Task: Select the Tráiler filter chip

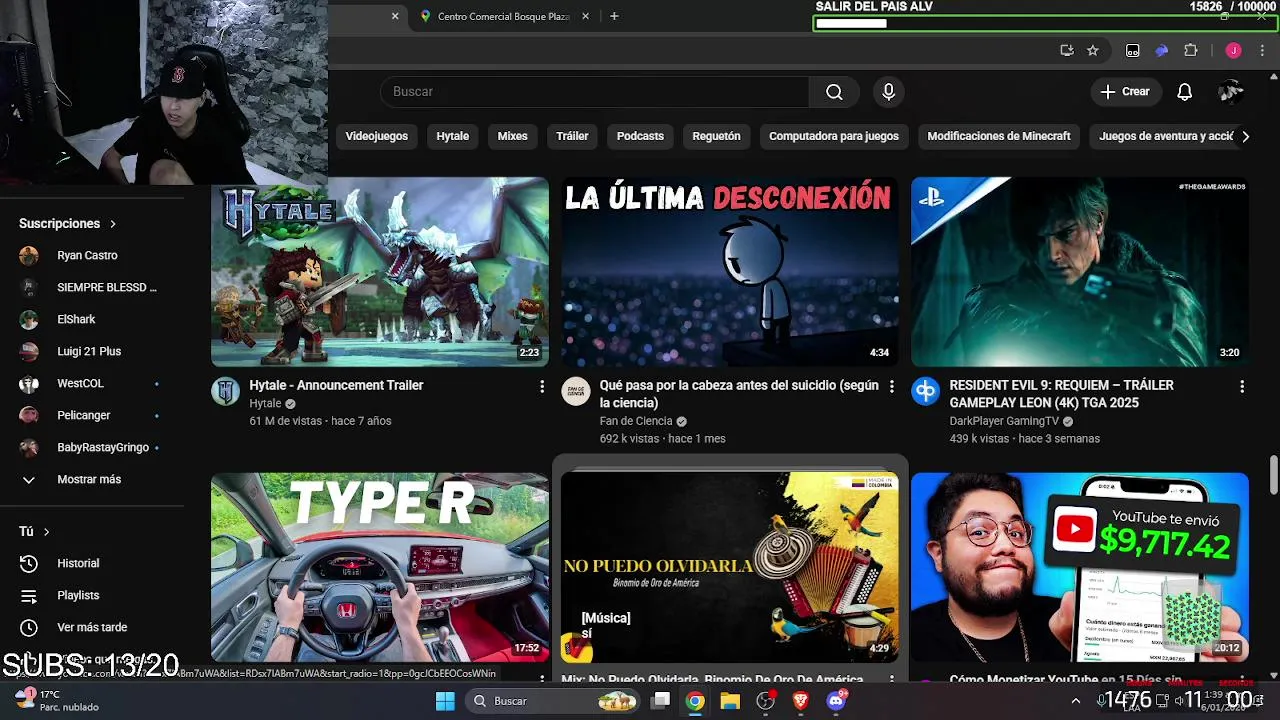Action: 572,136
